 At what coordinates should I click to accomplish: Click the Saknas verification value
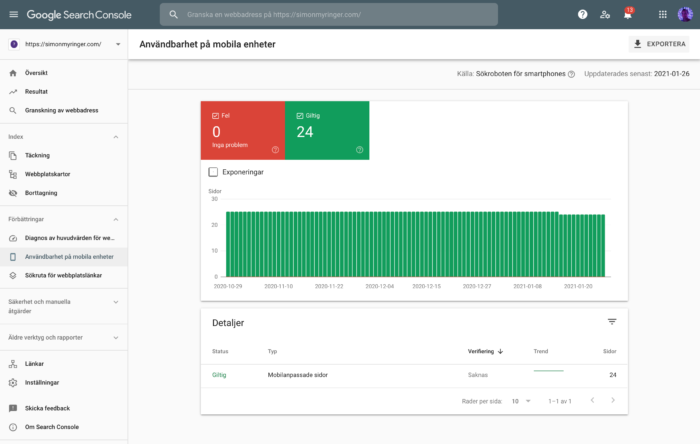478,375
